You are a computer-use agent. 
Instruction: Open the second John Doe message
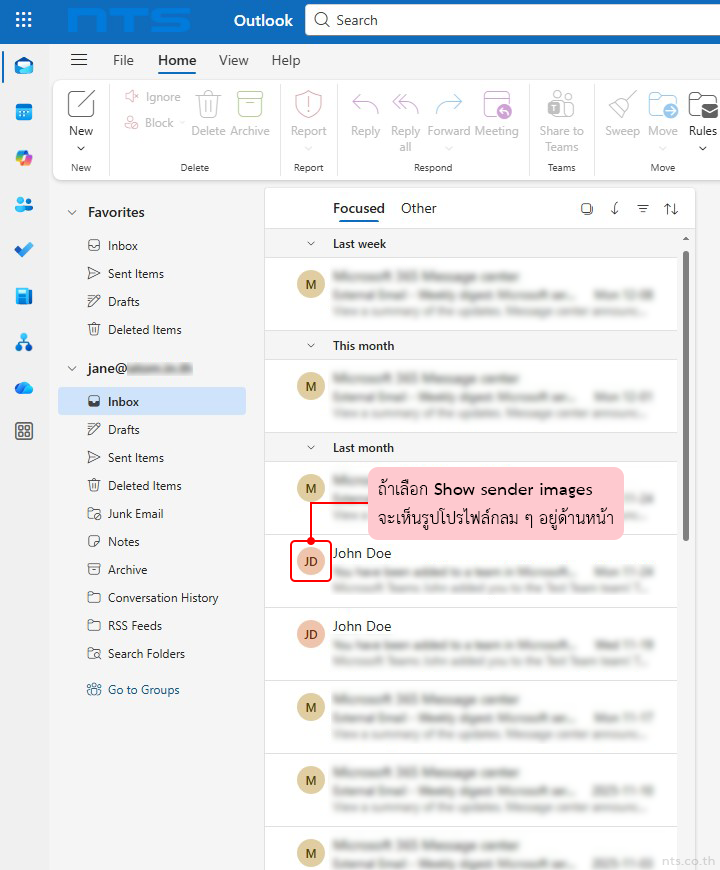click(471, 644)
